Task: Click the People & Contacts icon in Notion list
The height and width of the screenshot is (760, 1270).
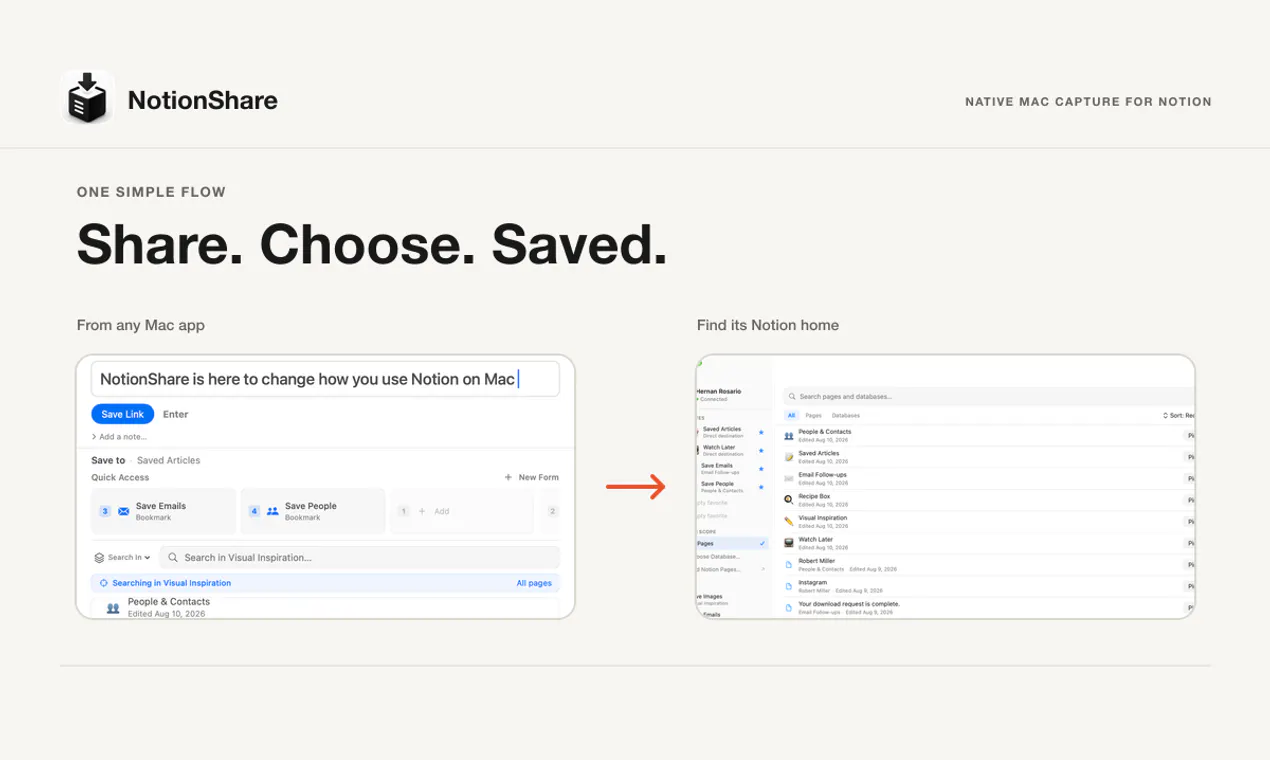Action: (789, 436)
